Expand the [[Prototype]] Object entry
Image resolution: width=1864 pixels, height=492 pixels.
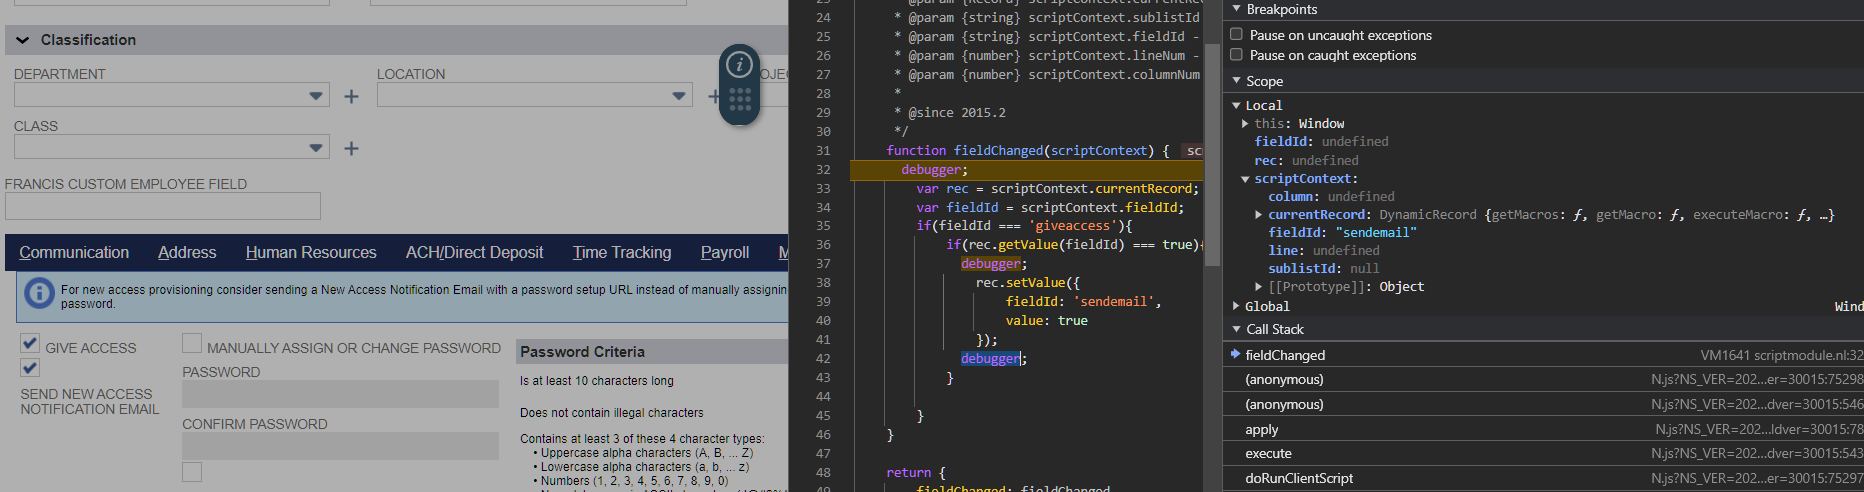[x=1258, y=287]
